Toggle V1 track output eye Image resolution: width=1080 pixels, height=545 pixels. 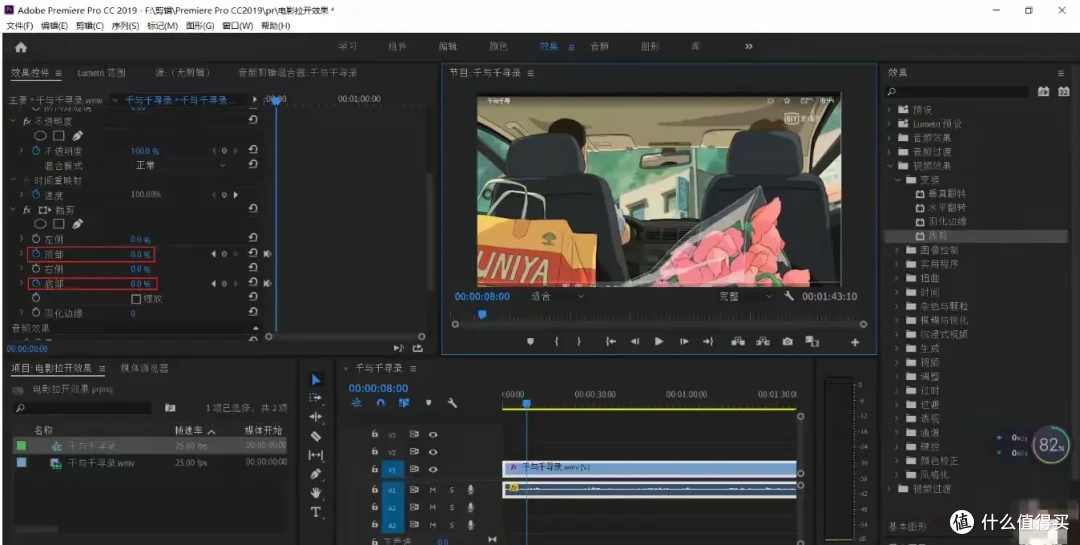point(433,469)
